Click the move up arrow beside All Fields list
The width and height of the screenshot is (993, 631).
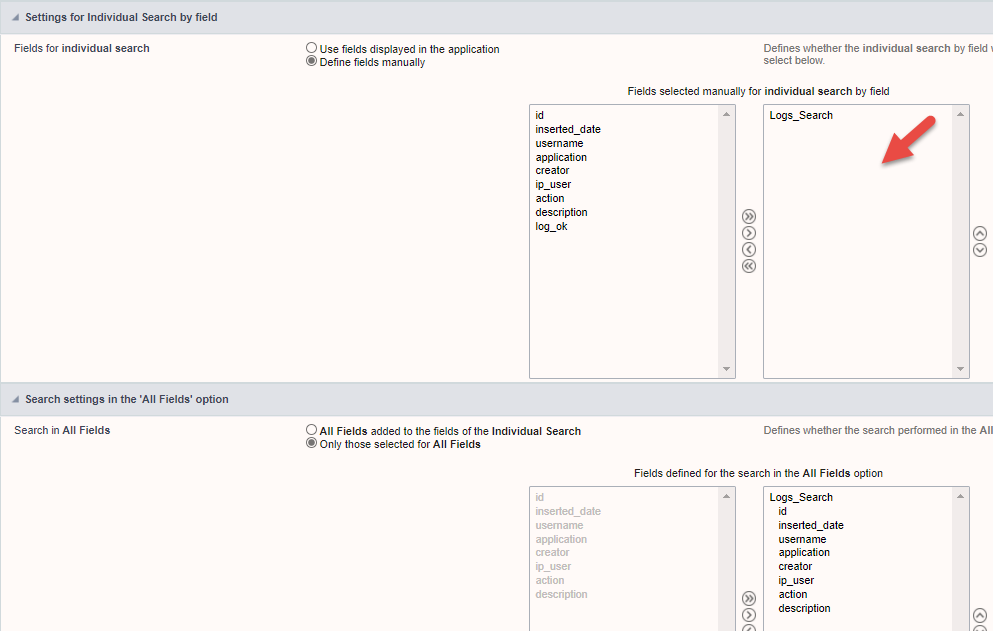click(979, 615)
